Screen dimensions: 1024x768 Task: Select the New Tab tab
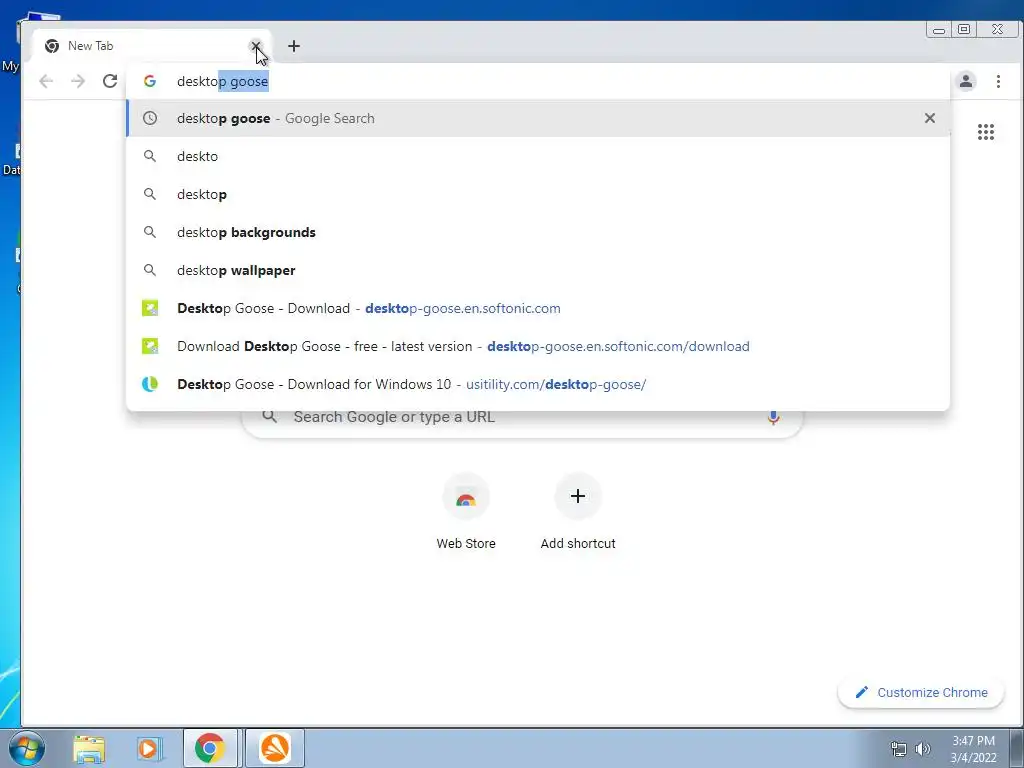pyautogui.click(x=152, y=46)
